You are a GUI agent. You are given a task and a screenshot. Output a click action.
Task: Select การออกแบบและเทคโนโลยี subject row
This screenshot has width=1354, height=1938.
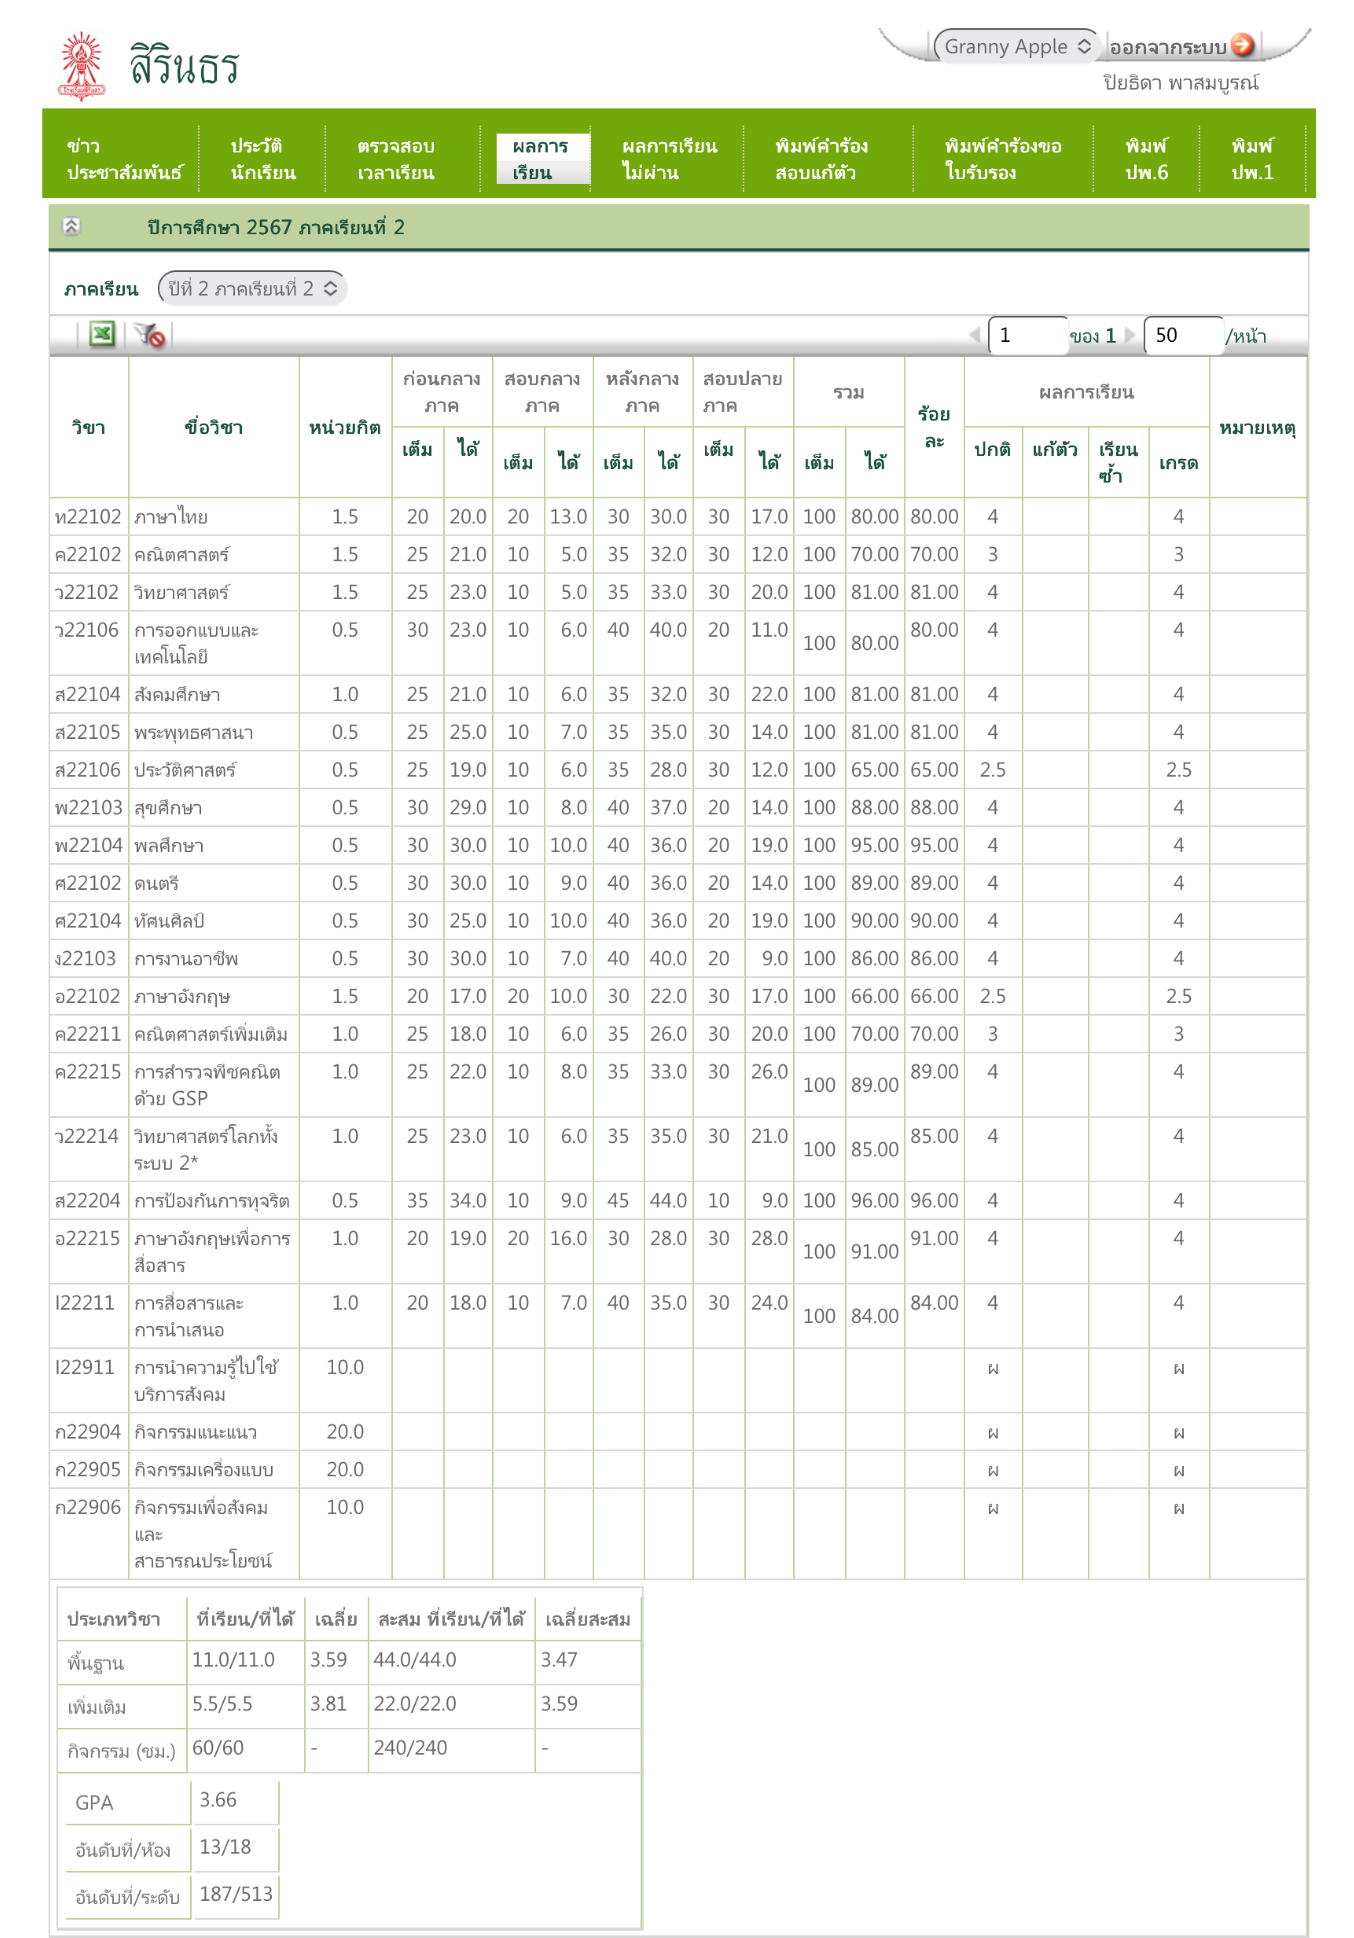678,643
